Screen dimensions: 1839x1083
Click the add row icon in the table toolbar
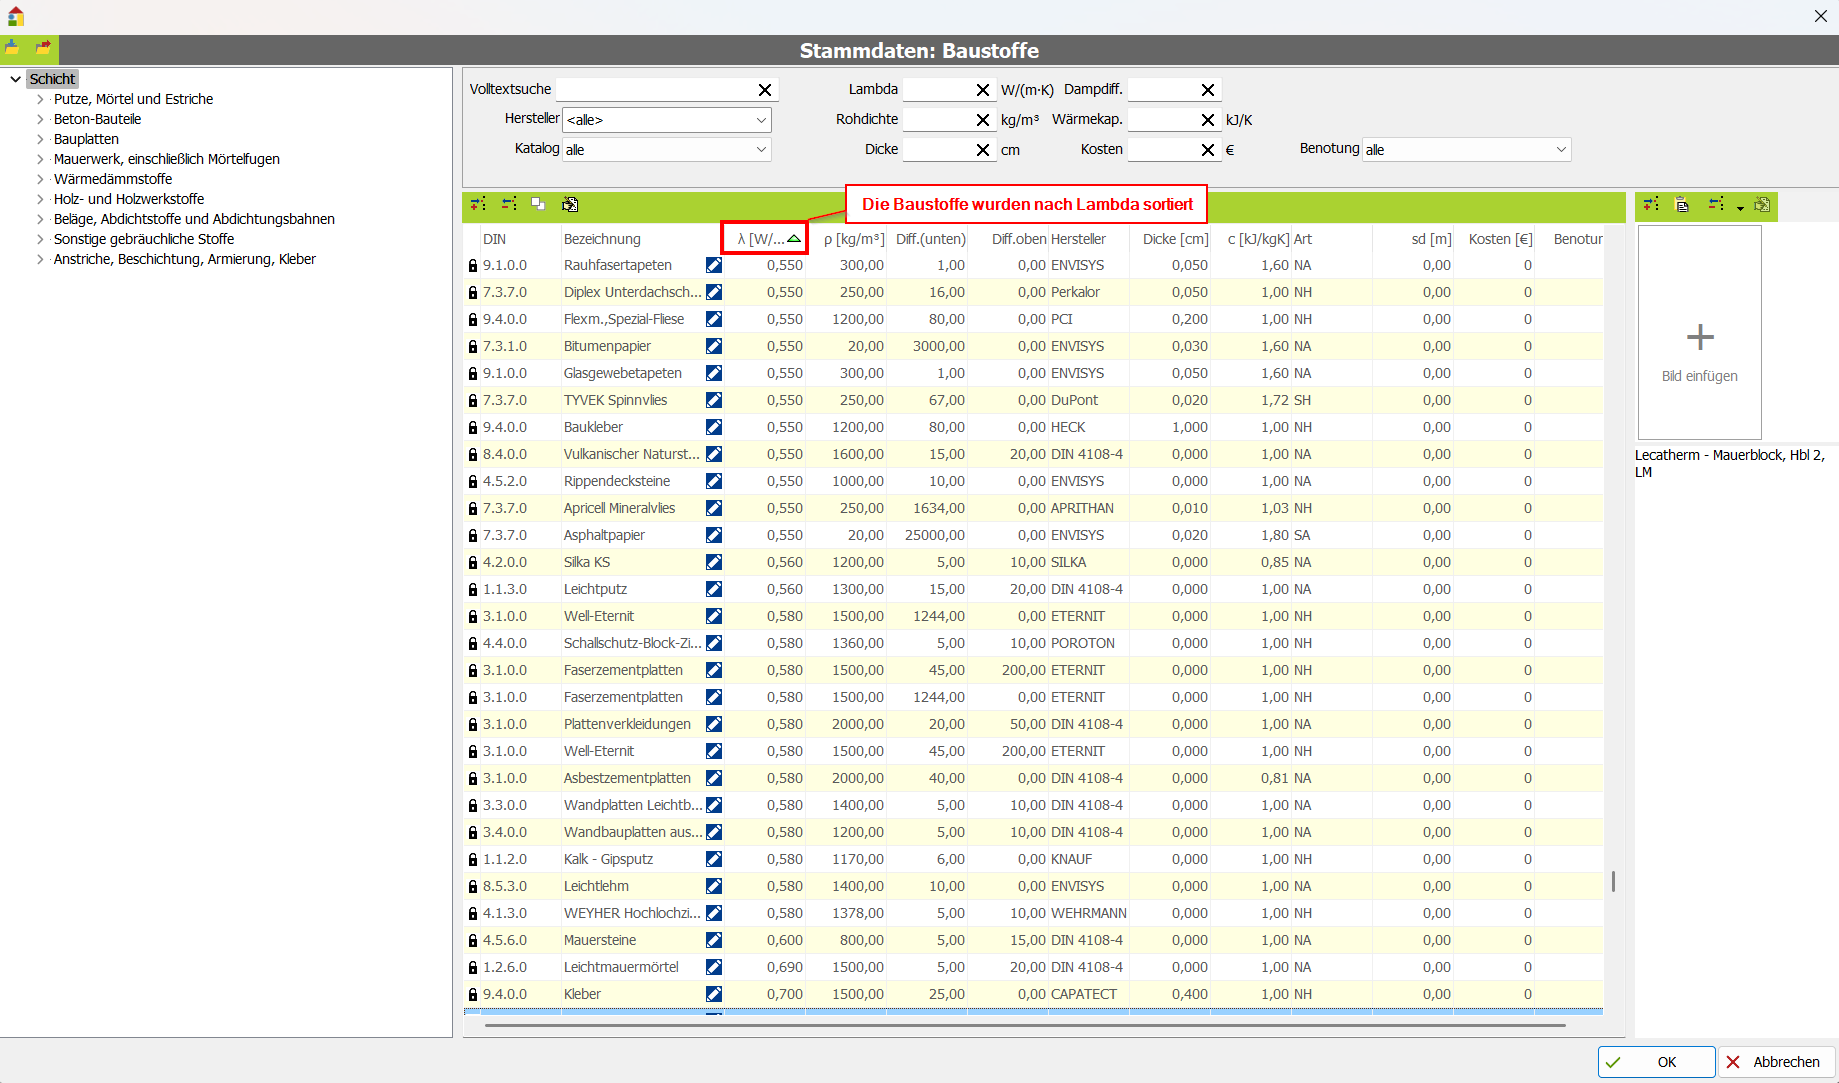pos(478,204)
